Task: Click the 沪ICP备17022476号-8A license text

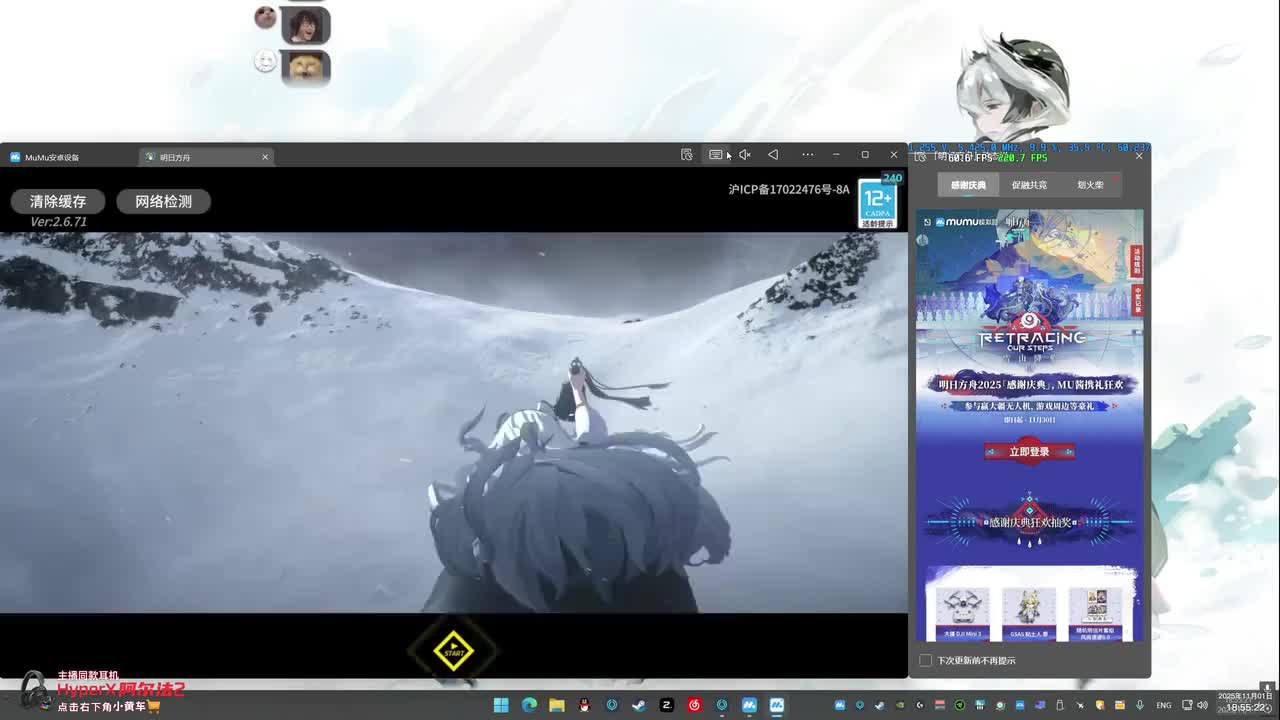Action: (x=789, y=189)
